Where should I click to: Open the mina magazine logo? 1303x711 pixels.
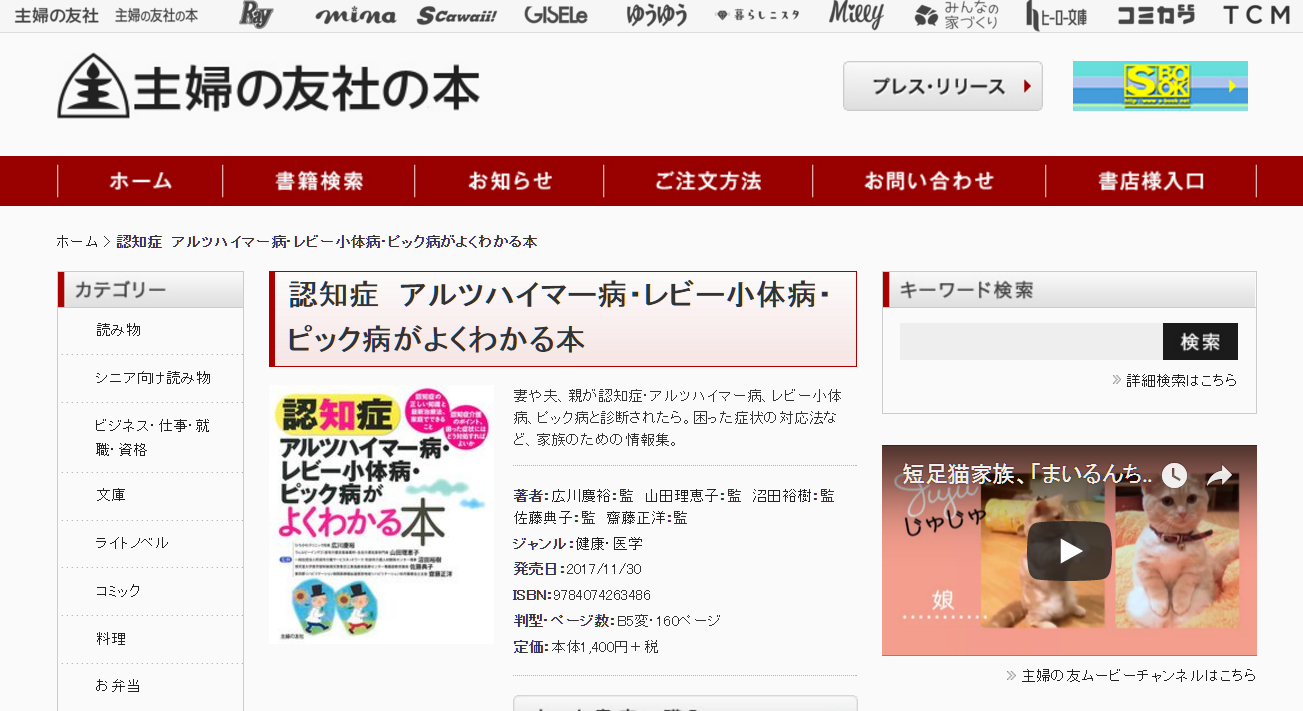tap(355, 15)
